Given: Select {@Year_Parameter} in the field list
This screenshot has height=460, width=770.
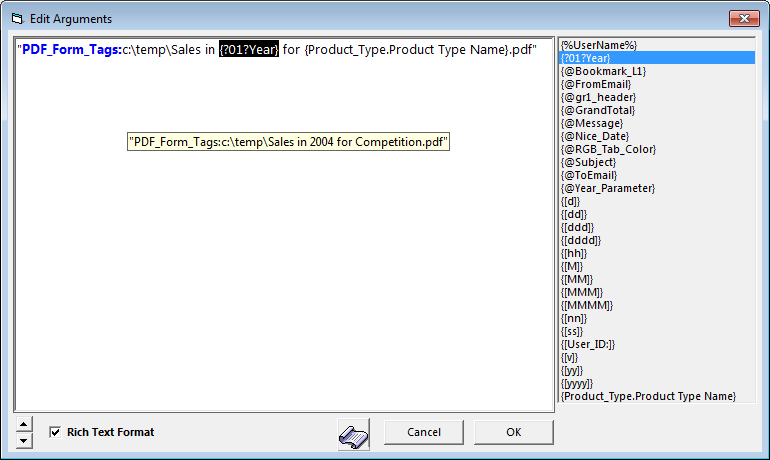Looking at the screenshot, I should (657, 188).
